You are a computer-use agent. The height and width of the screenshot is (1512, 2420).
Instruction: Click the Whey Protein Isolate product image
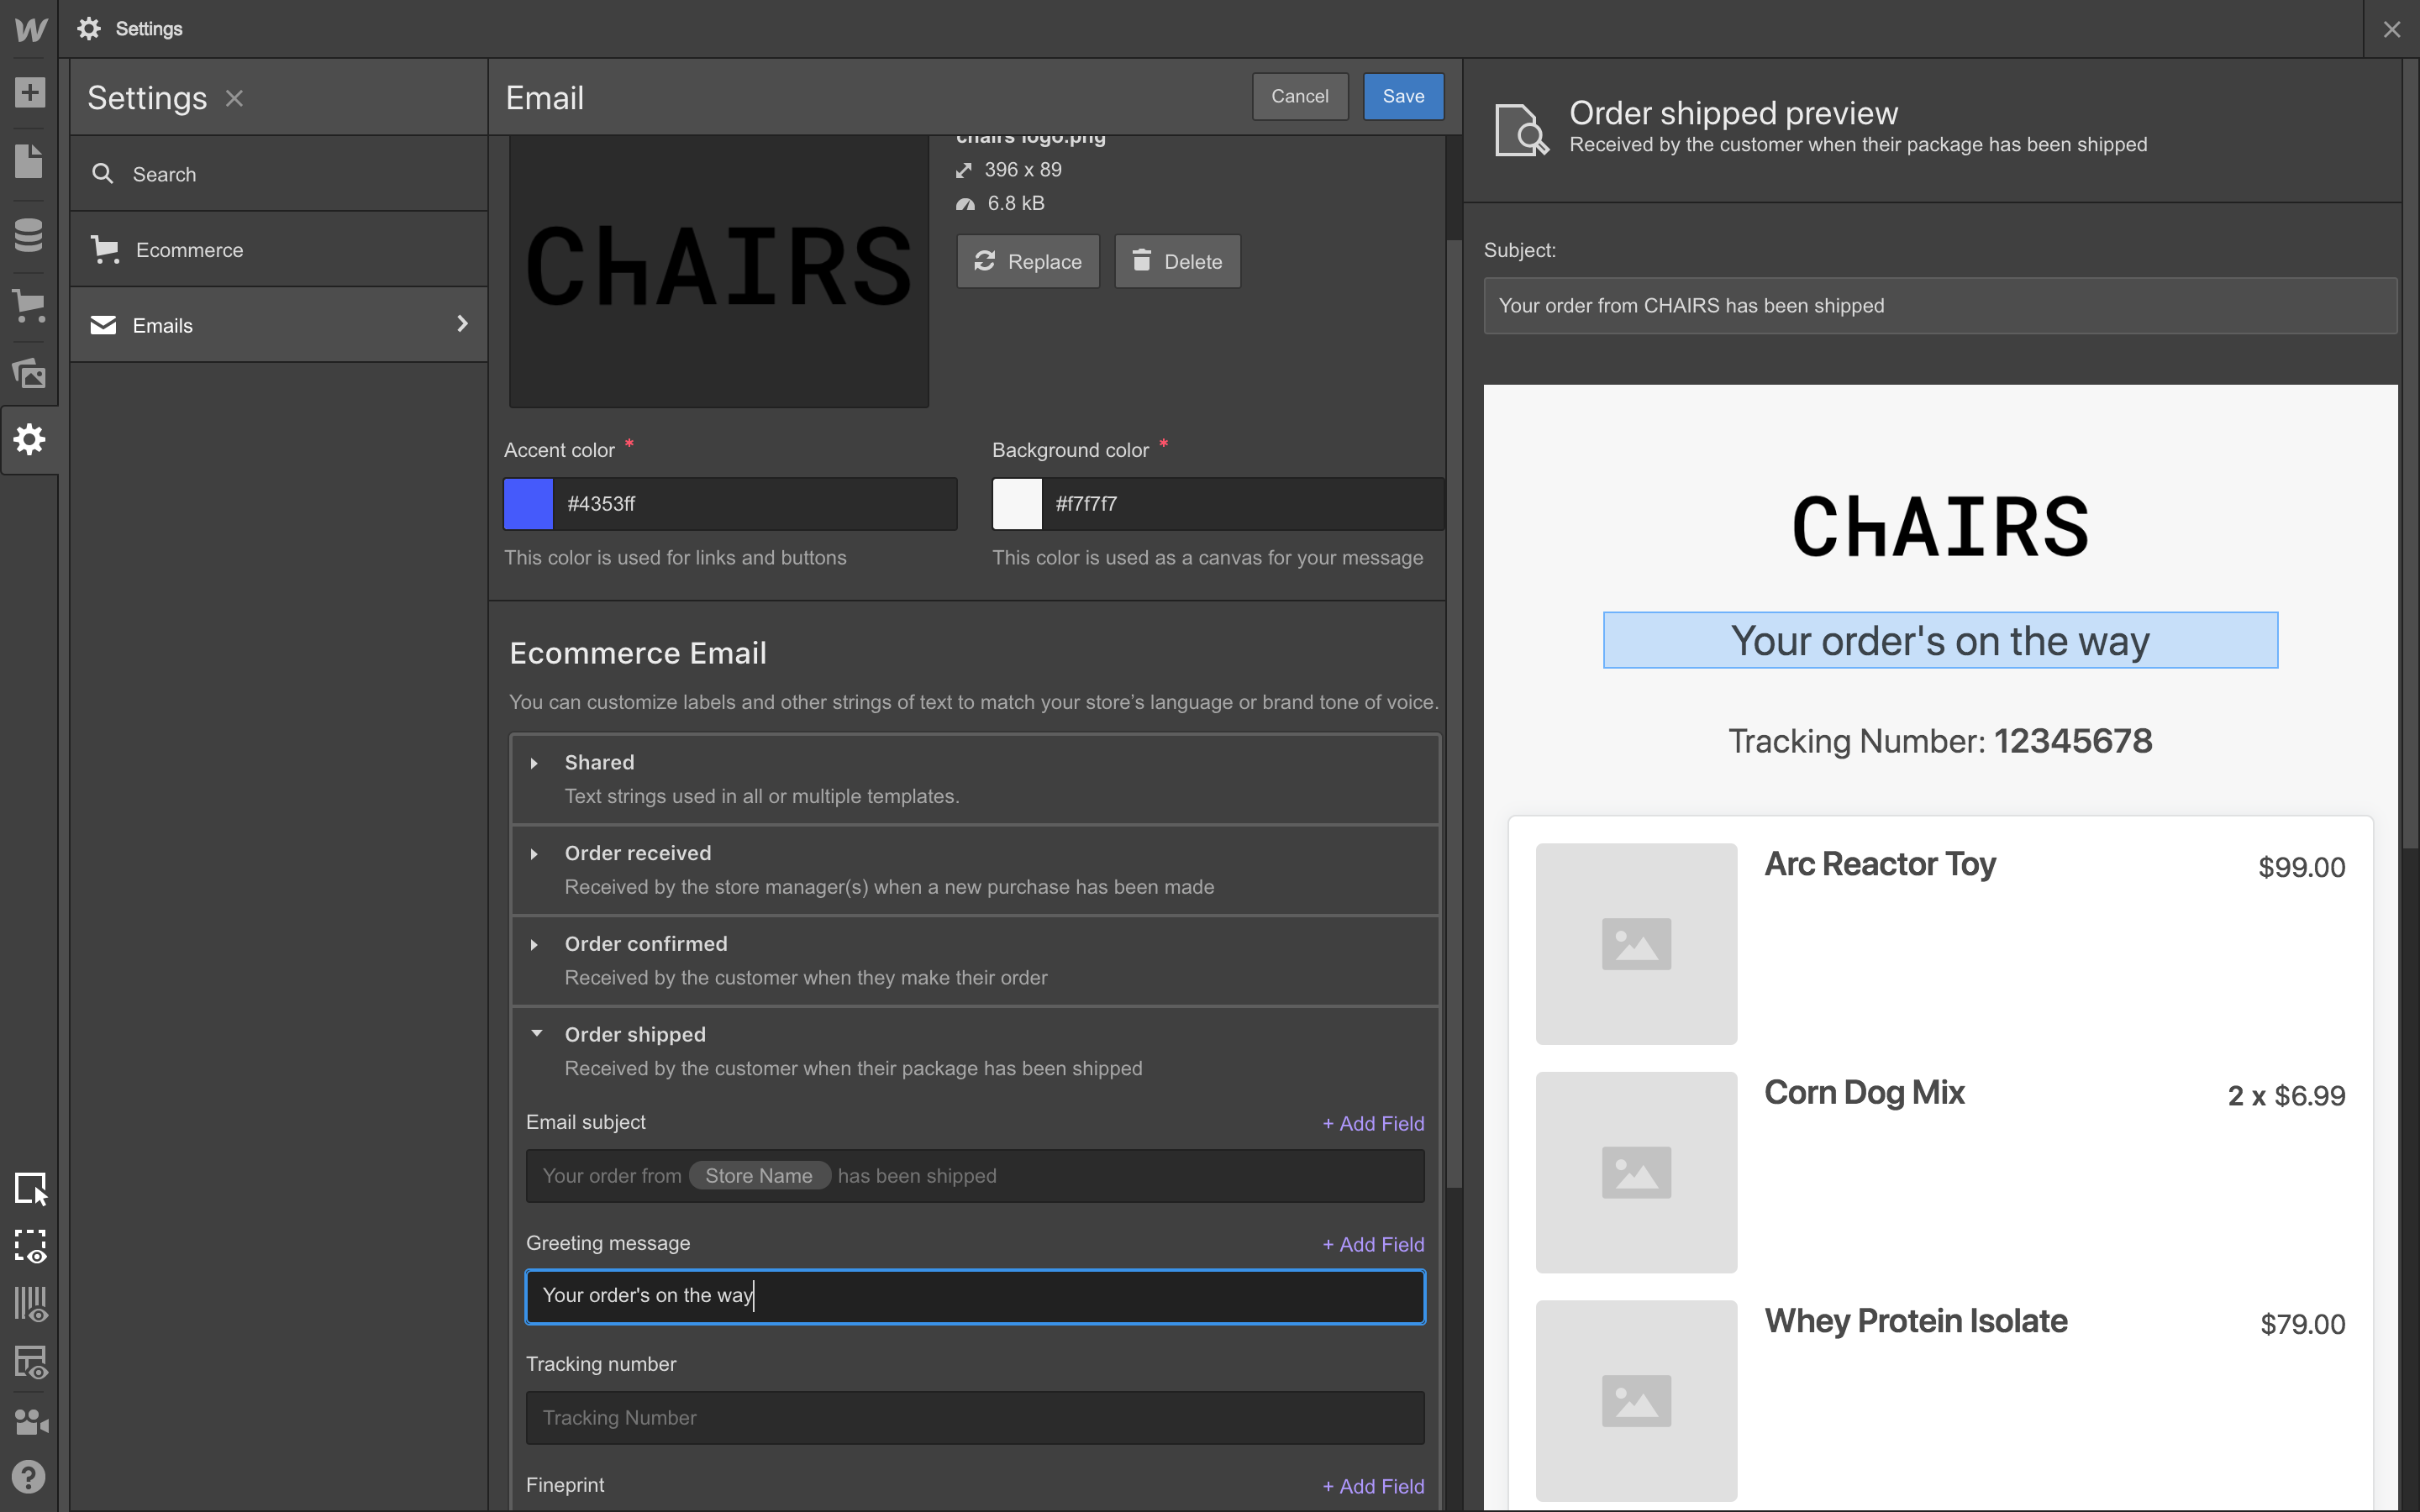tap(1636, 1400)
